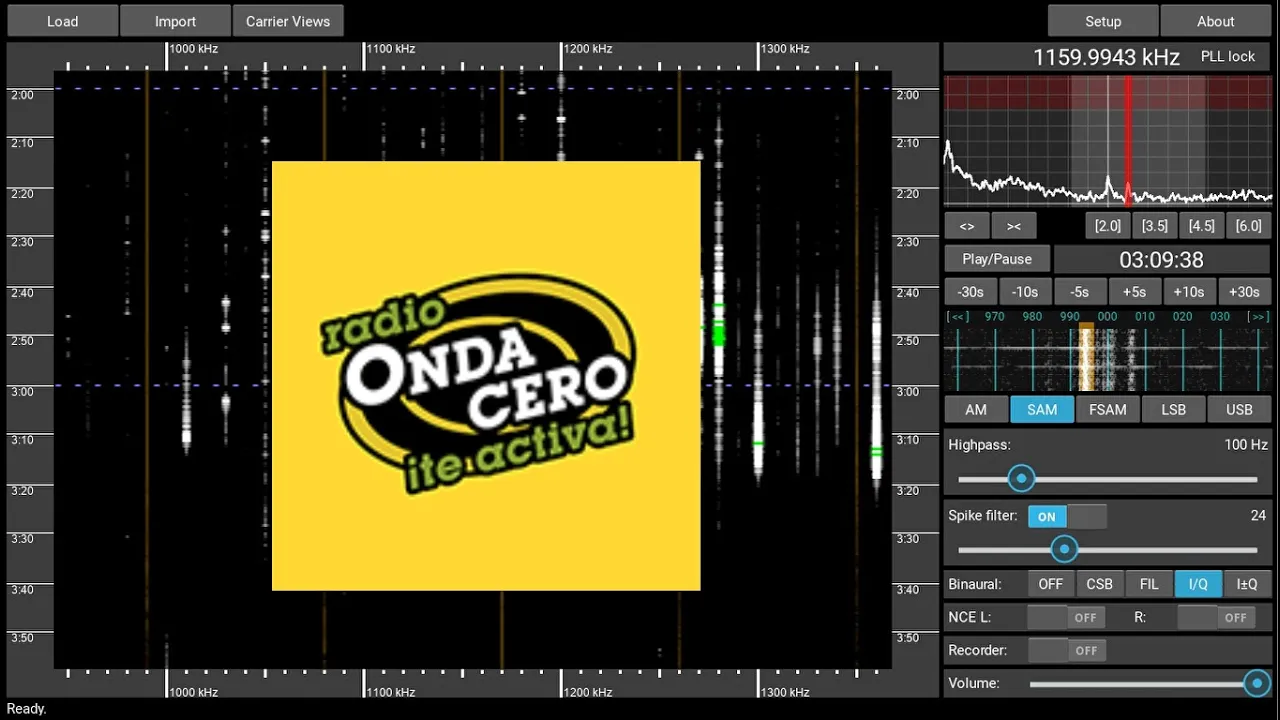
Task: Select LSB demodulation mode
Action: [1173, 410]
